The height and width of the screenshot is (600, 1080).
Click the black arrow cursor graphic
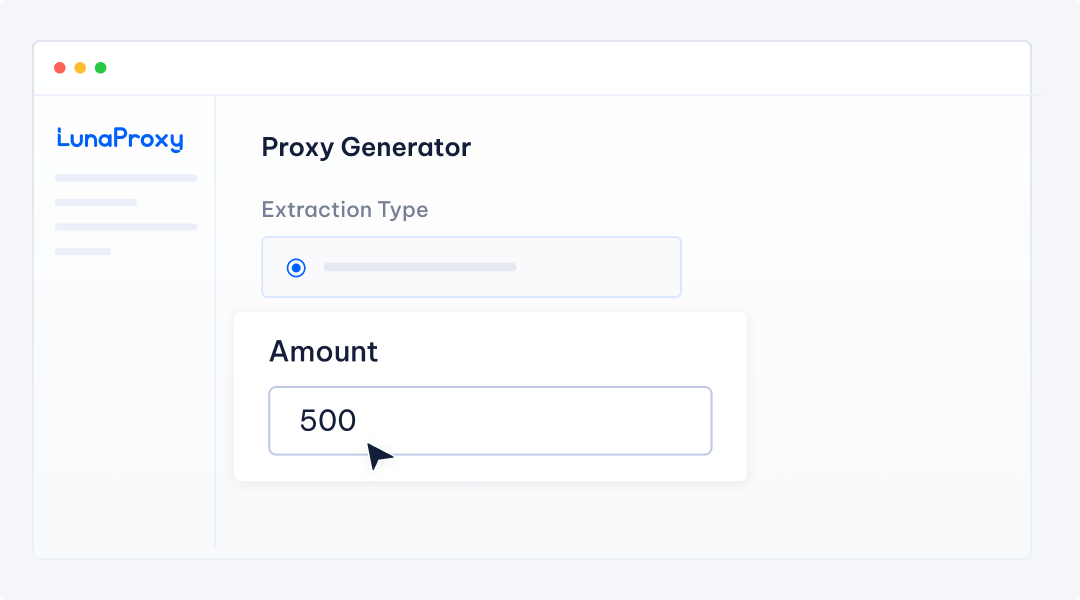pyautogui.click(x=378, y=456)
